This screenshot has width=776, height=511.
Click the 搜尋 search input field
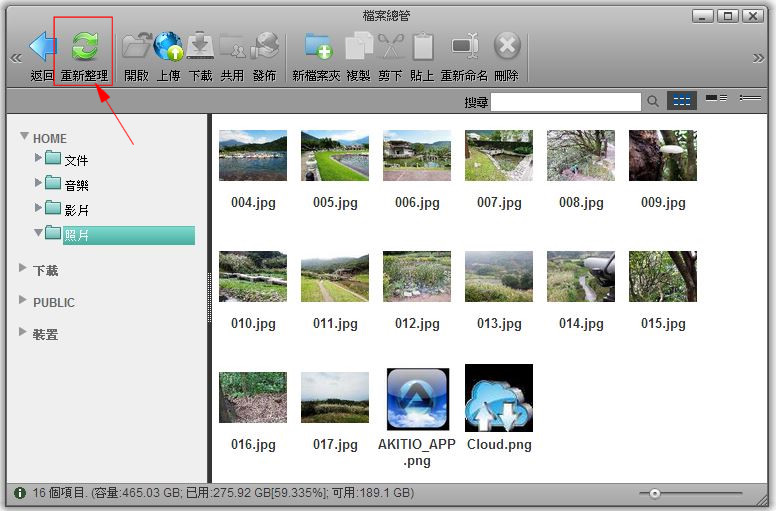click(x=565, y=102)
